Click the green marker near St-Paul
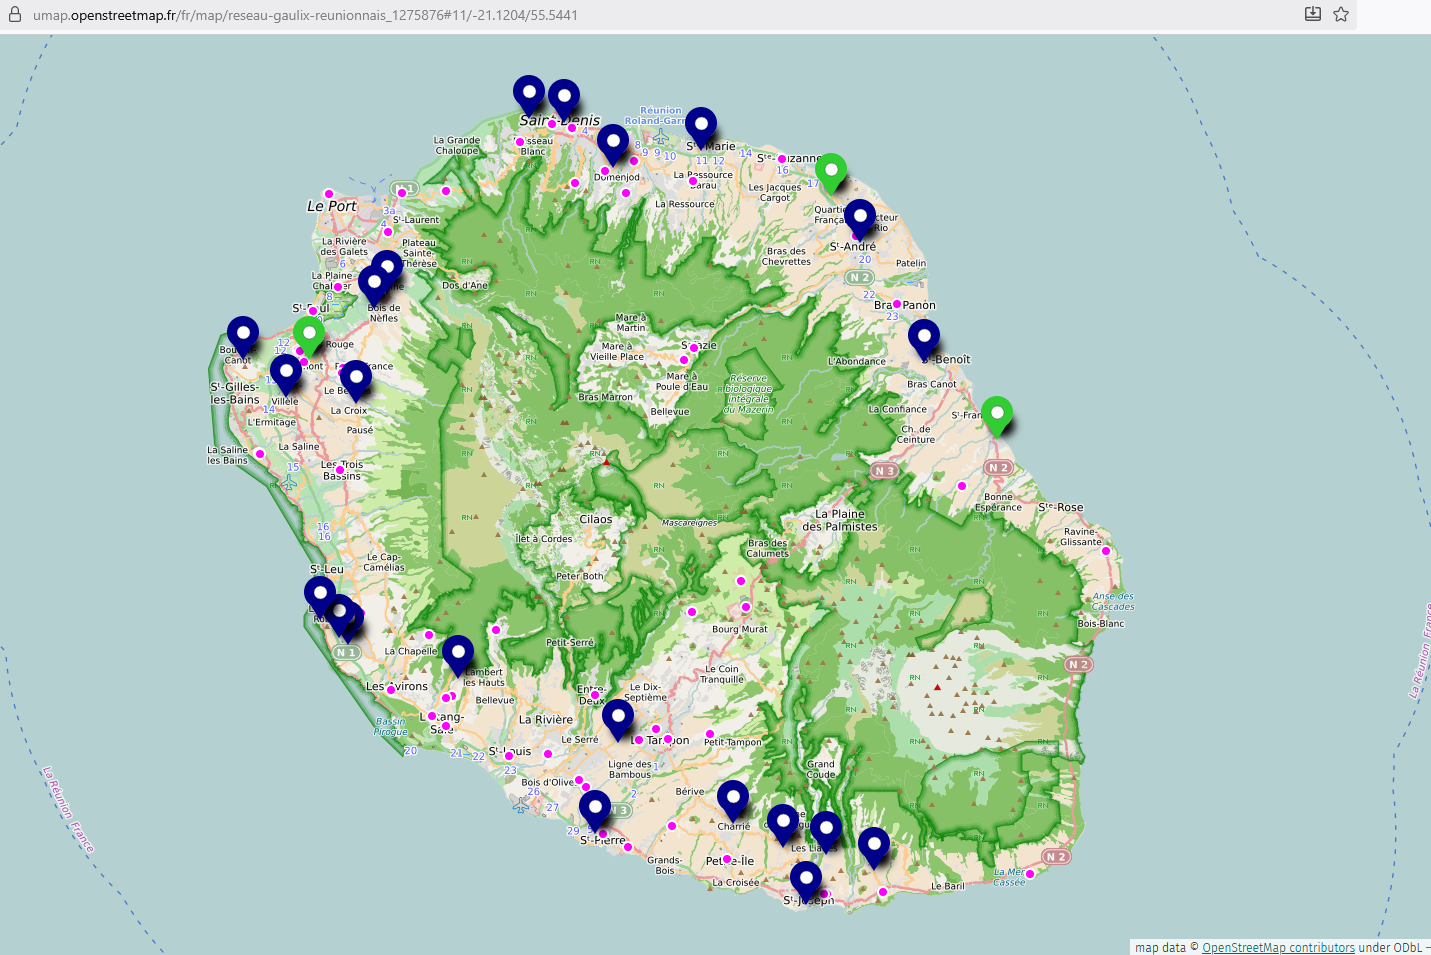Image resolution: width=1431 pixels, height=955 pixels. (x=309, y=335)
